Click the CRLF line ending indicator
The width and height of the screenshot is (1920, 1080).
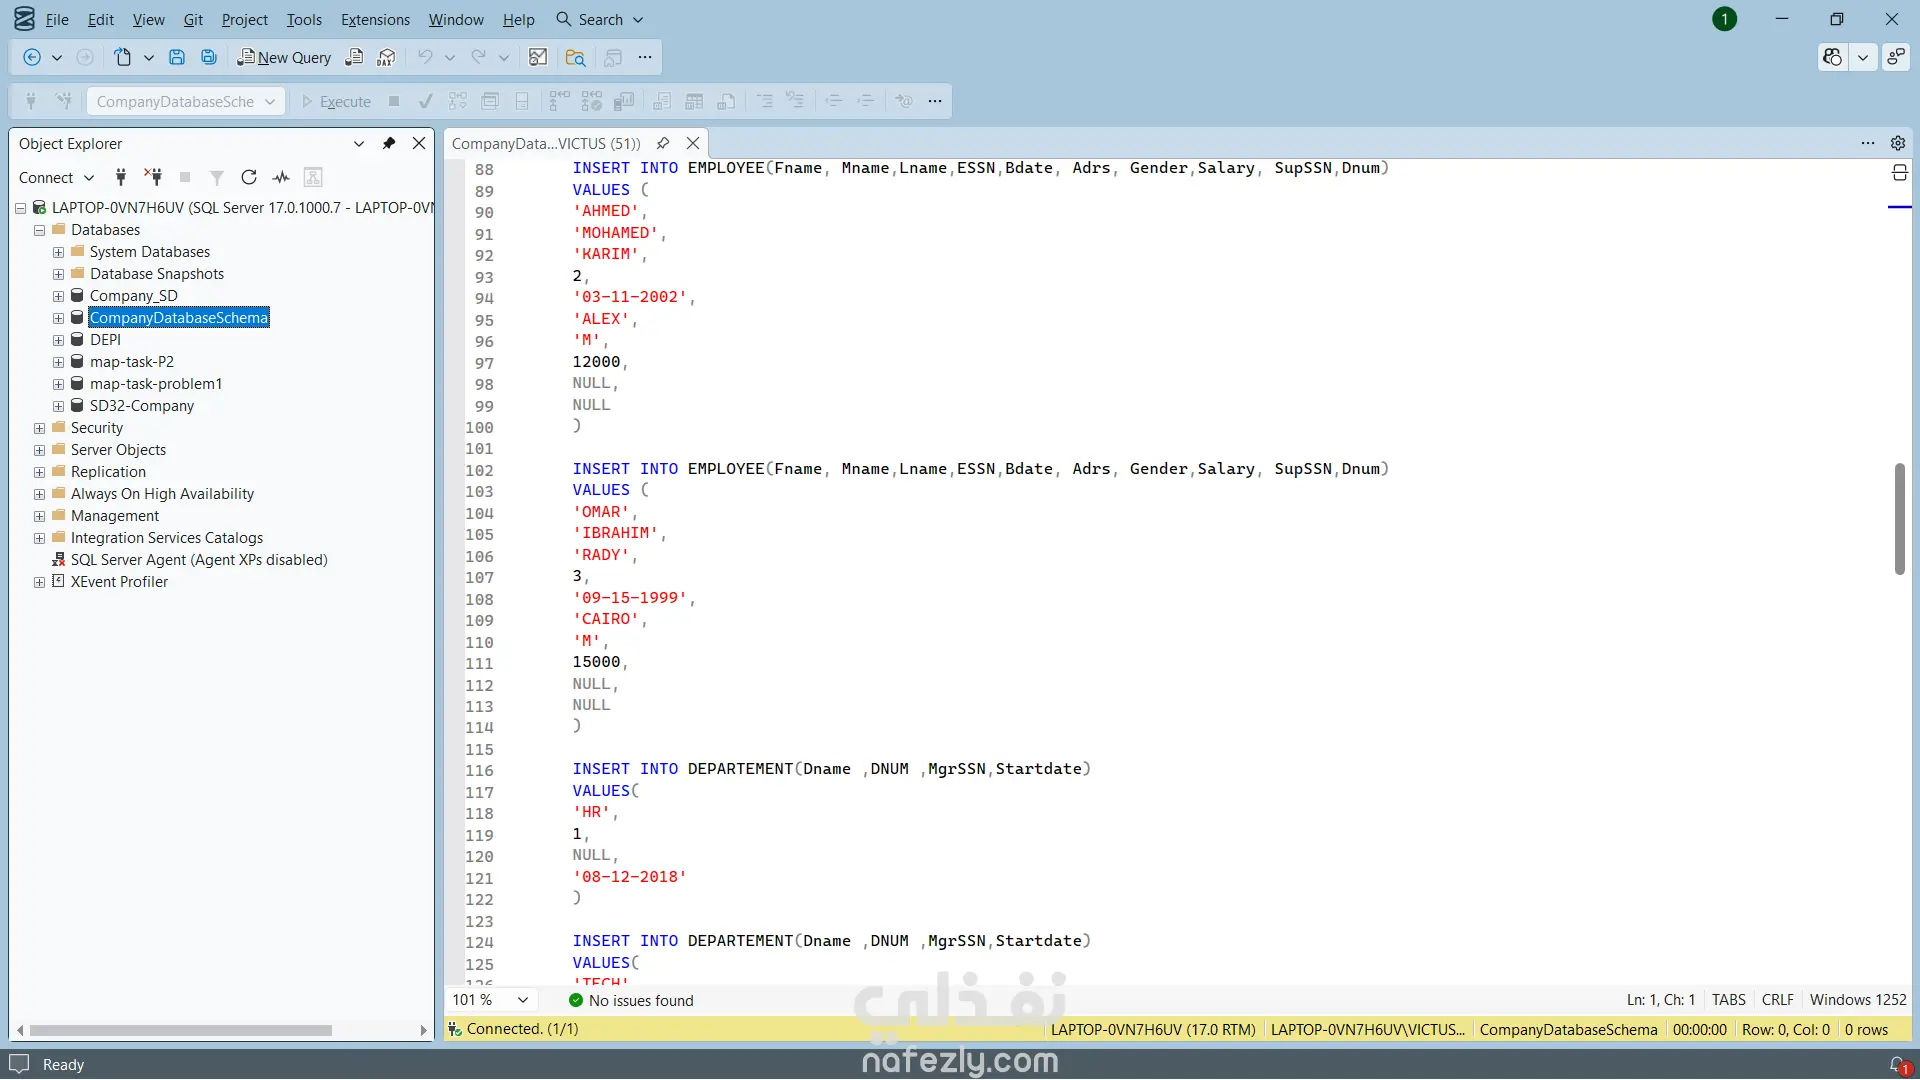[1778, 1000]
